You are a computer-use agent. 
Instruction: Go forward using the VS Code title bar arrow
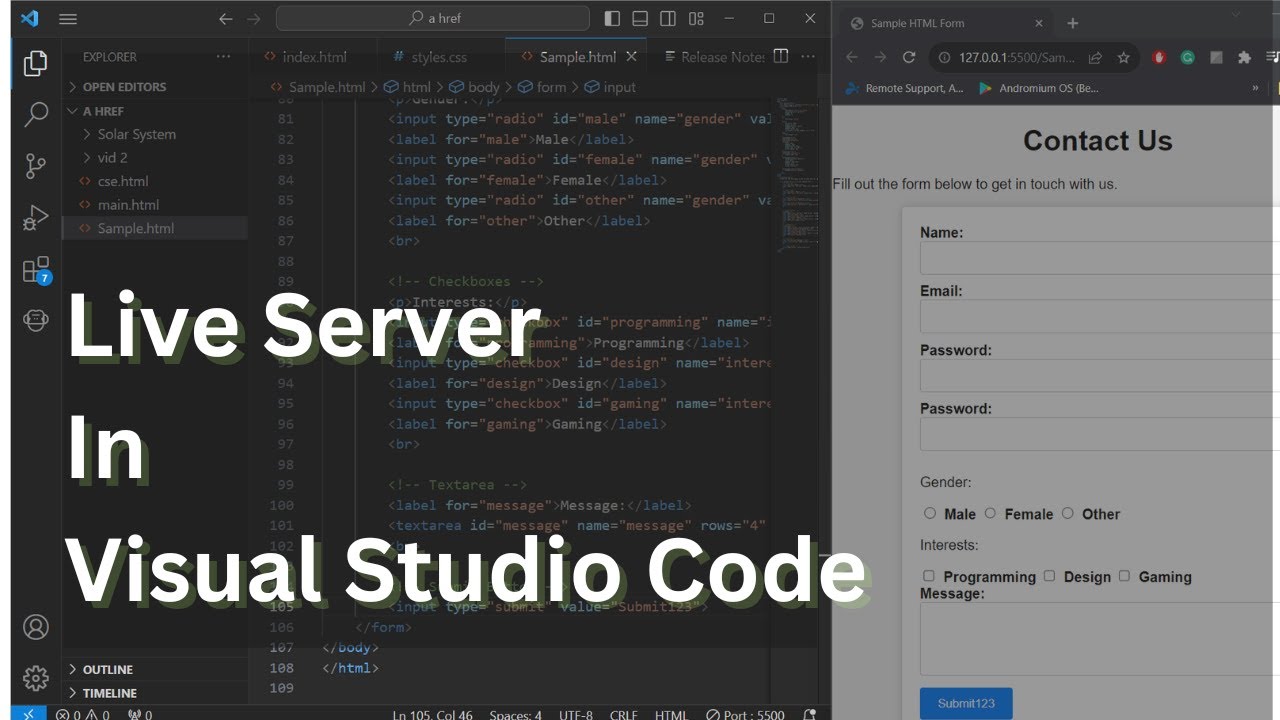pyautogui.click(x=253, y=18)
